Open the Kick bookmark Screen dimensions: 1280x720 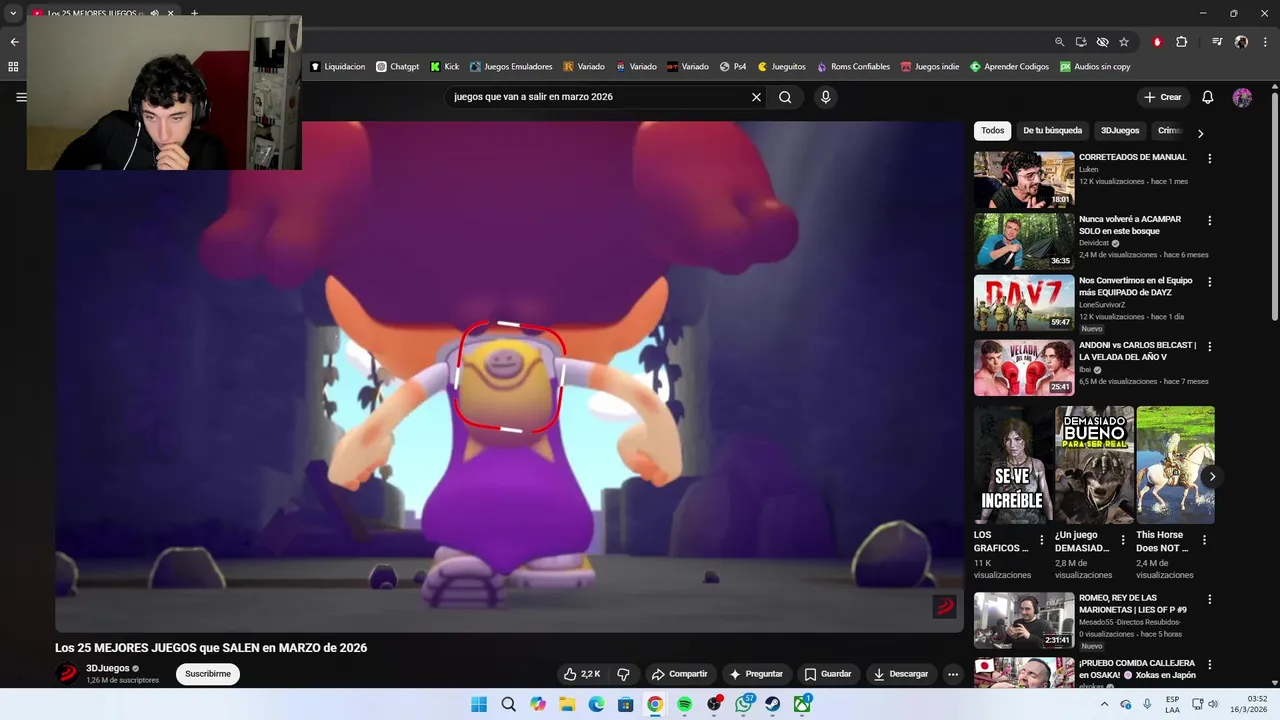point(444,67)
